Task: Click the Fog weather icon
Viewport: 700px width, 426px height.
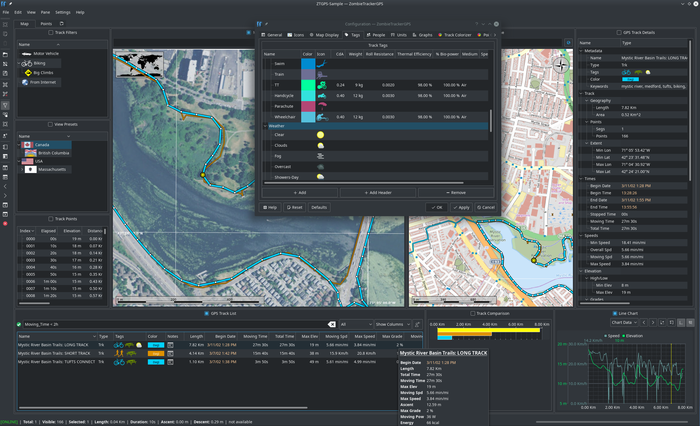Action: pyautogui.click(x=321, y=156)
